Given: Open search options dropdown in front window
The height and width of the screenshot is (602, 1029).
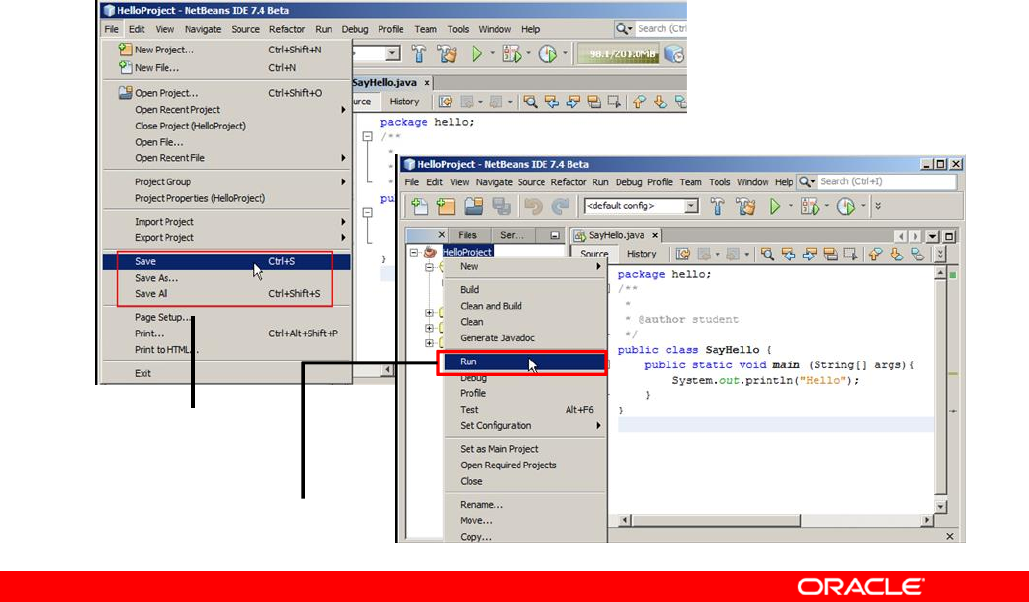Looking at the screenshot, I should point(807,181).
